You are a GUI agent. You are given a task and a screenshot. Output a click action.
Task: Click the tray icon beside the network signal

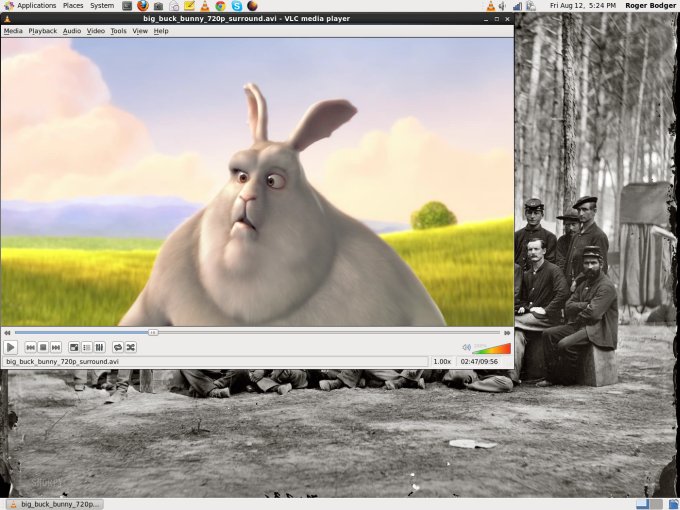coord(531,6)
